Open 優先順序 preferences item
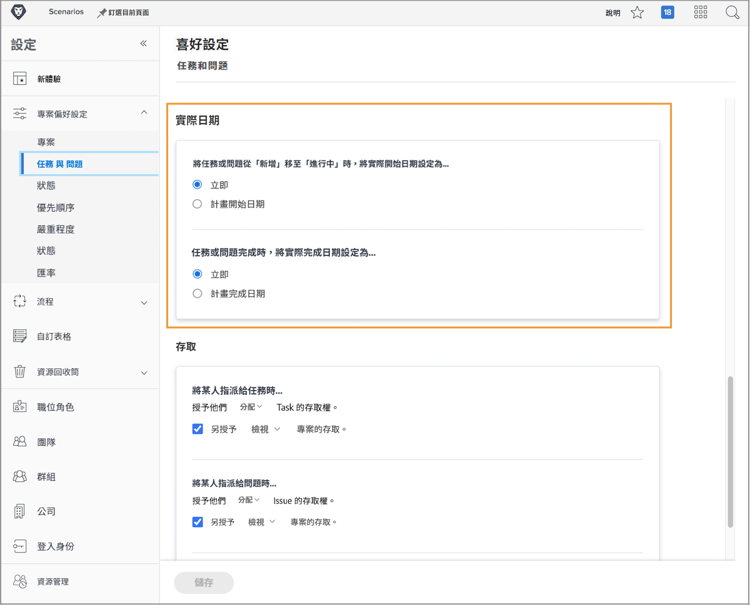The height and width of the screenshot is (605, 750). (x=55, y=207)
